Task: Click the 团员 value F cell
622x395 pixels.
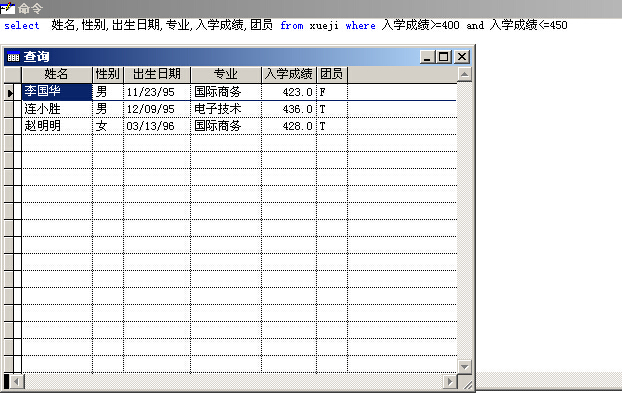Action: [x=332, y=92]
